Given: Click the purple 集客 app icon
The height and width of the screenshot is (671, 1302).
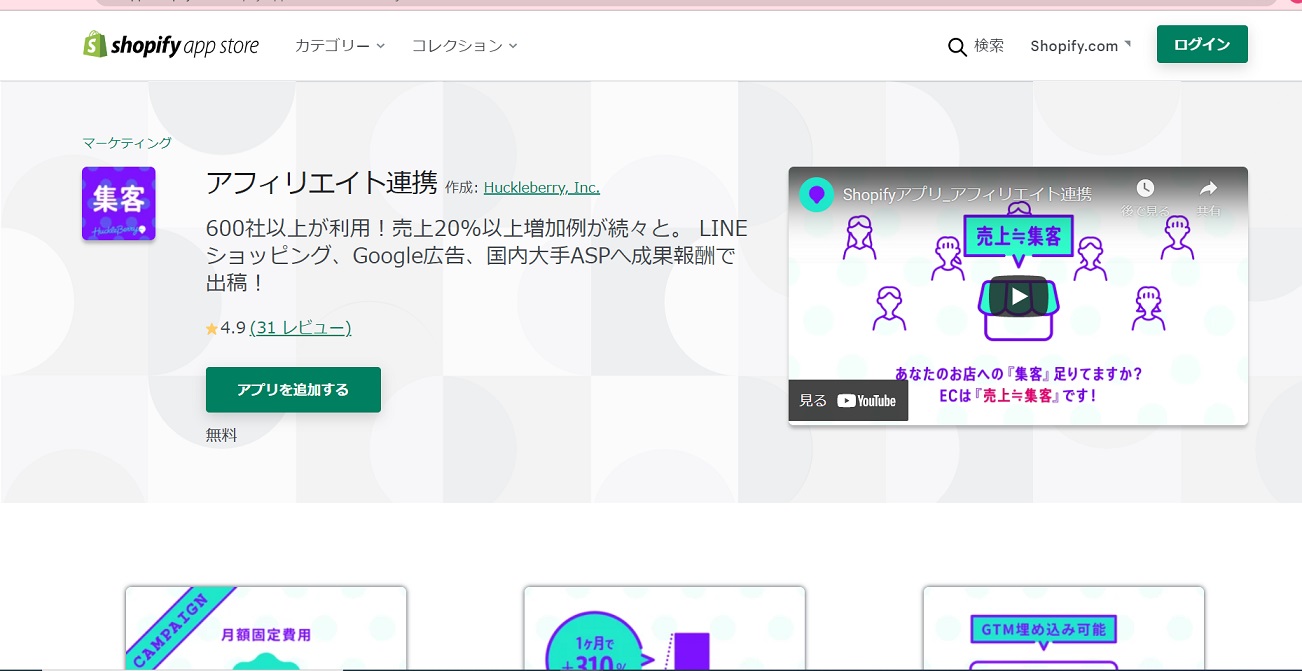Looking at the screenshot, I should tap(118, 203).
